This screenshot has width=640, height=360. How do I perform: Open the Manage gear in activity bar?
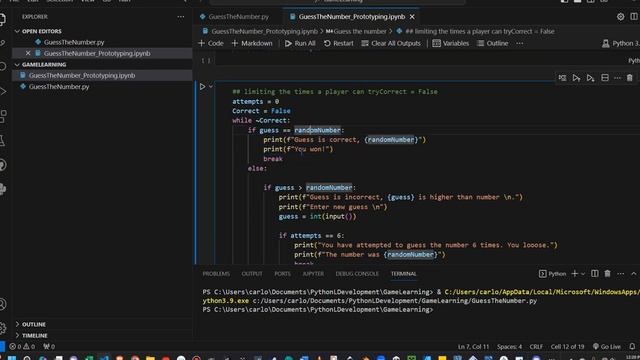click(x=3, y=328)
